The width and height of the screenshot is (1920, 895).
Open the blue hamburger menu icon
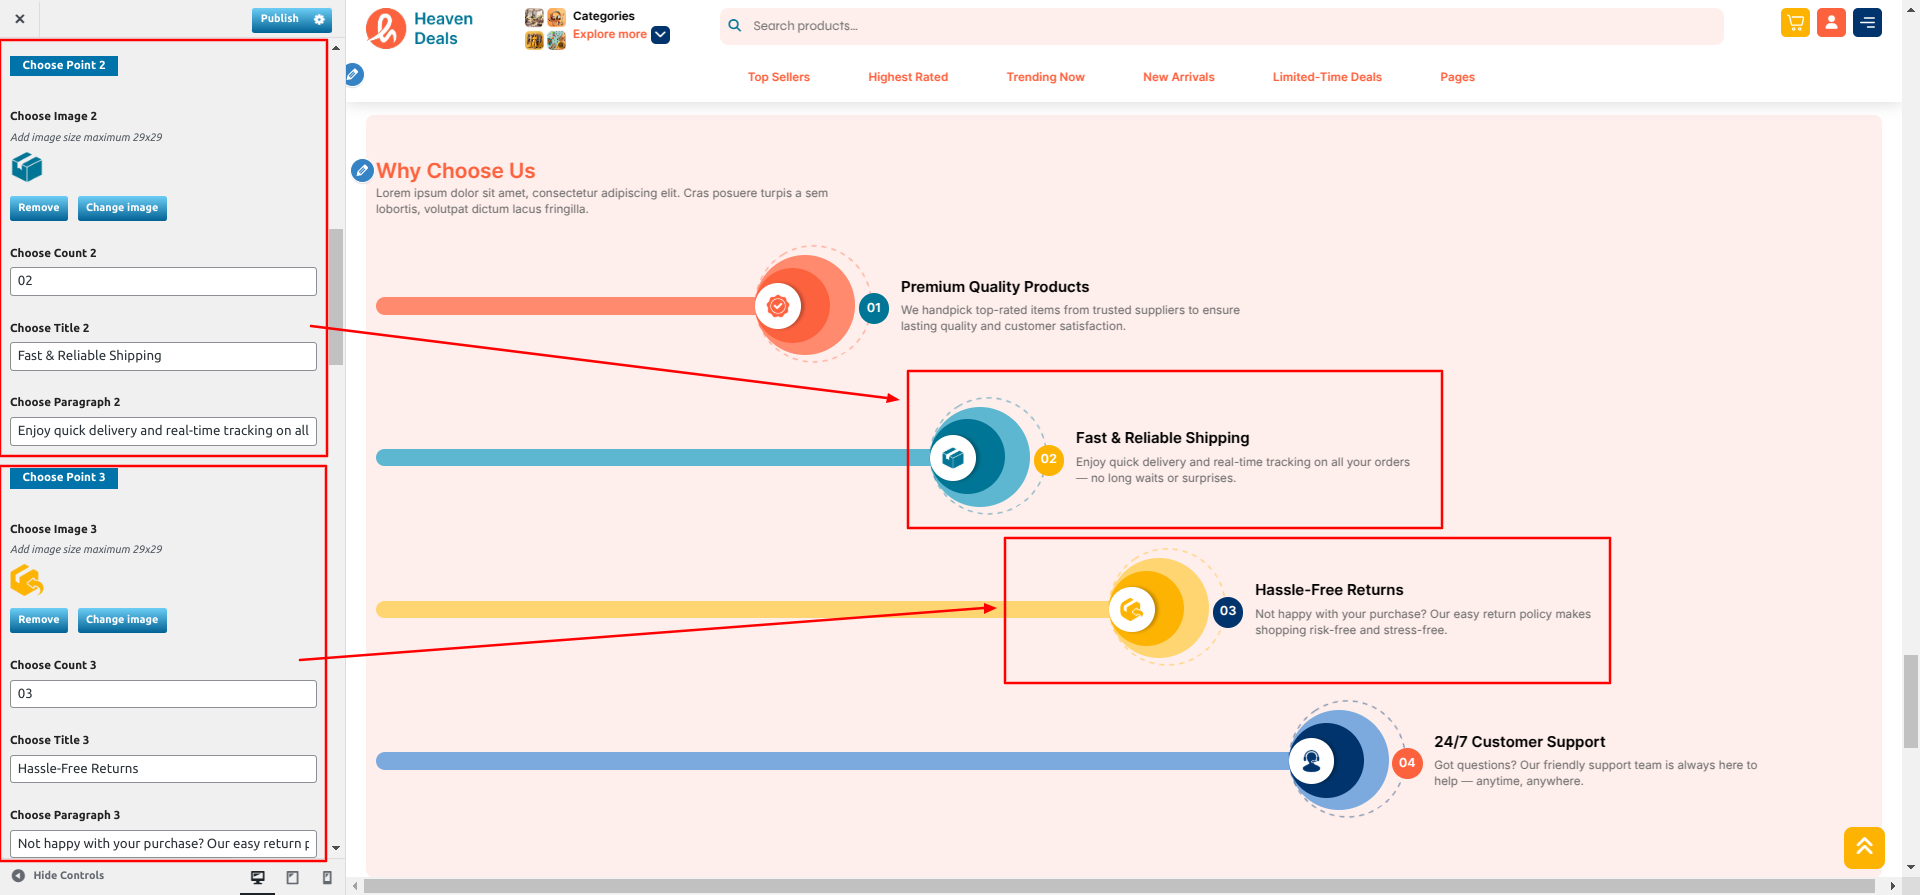1867,23
